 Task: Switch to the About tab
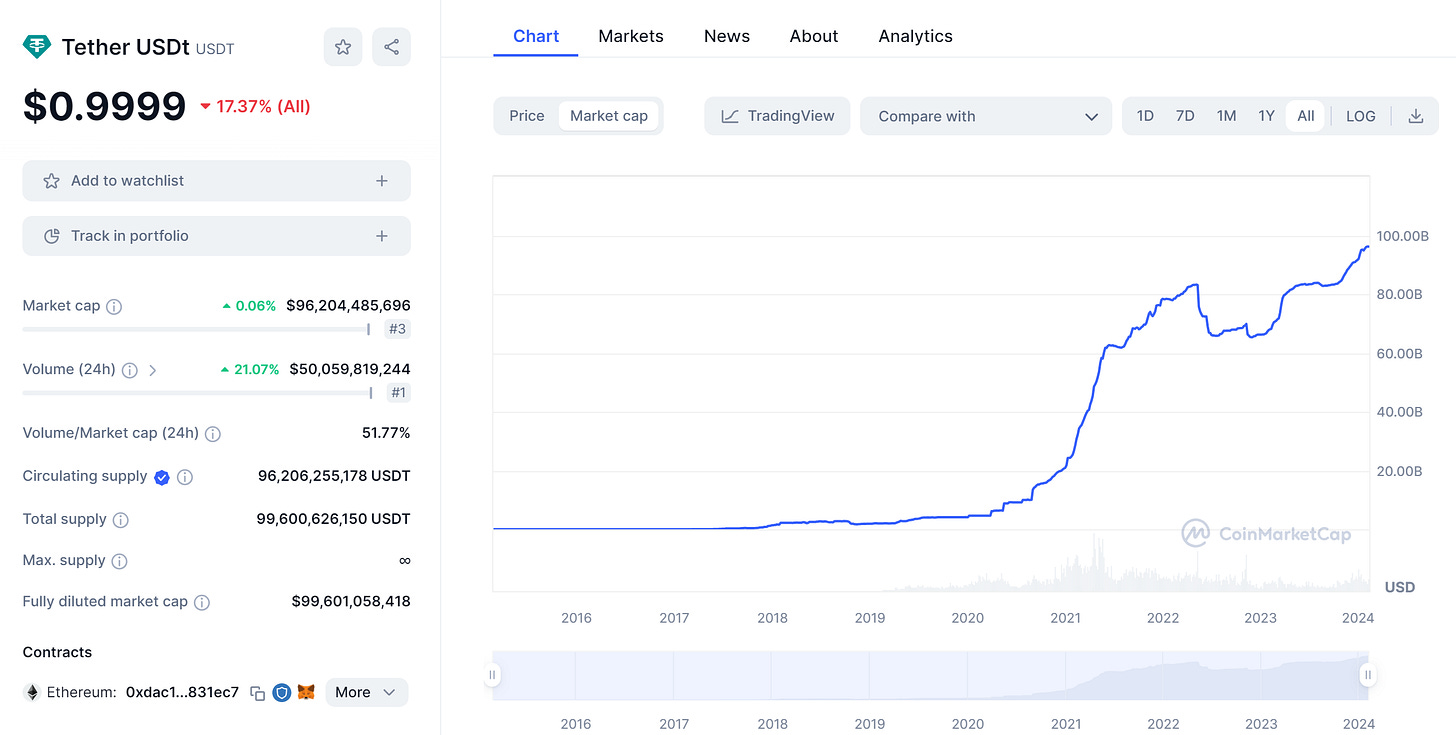tap(814, 36)
